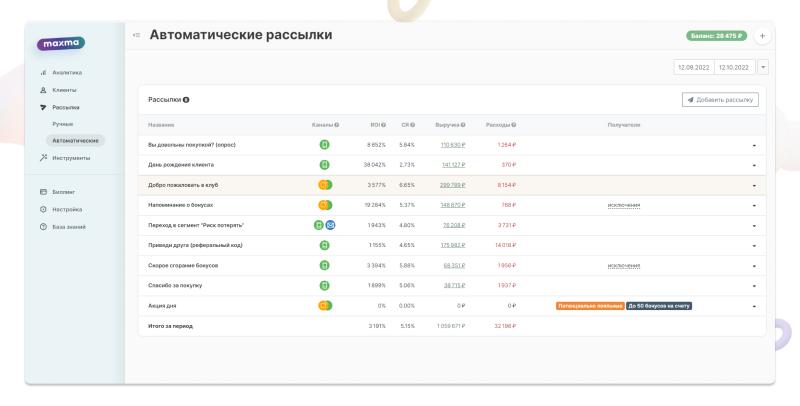Select Ручные under Рассылки in the sidebar
The width and height of the screenshot is (800, 406).
point(64,124)
